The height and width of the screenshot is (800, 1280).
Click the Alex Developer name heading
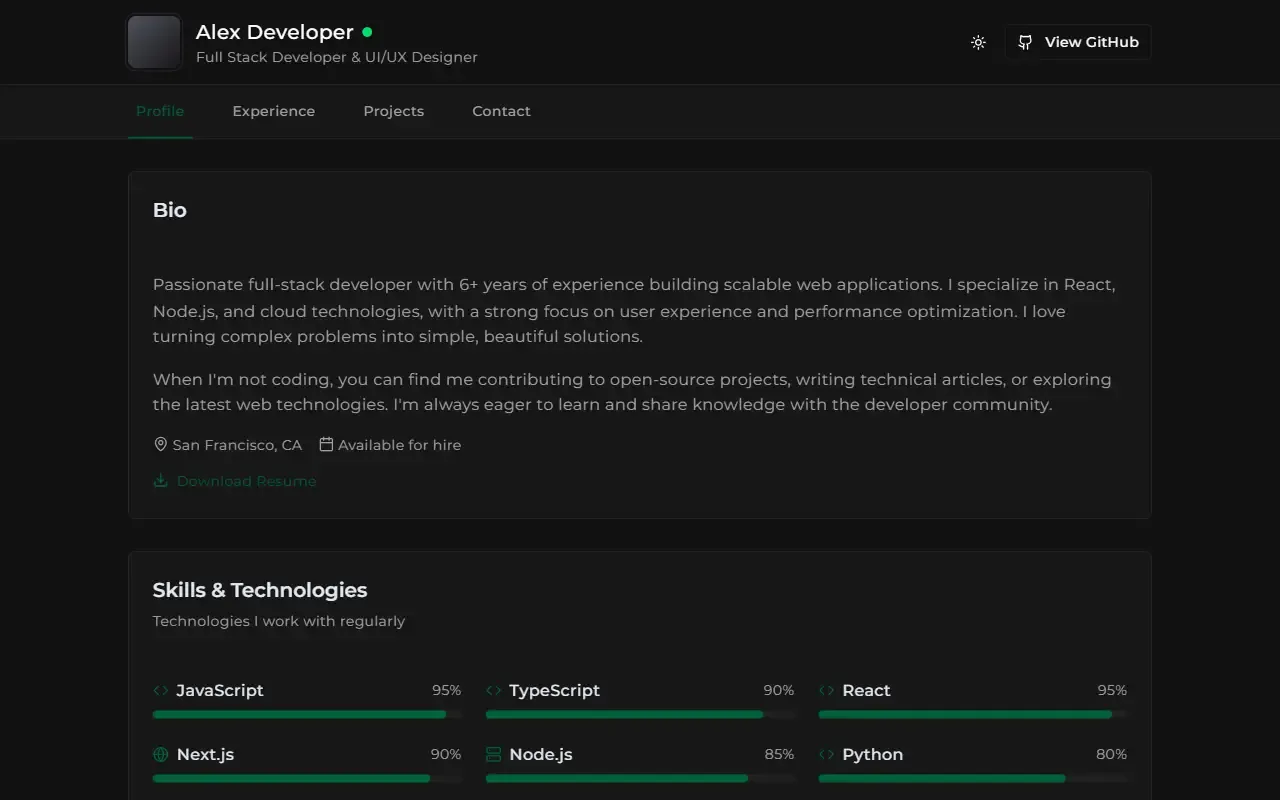274,32
